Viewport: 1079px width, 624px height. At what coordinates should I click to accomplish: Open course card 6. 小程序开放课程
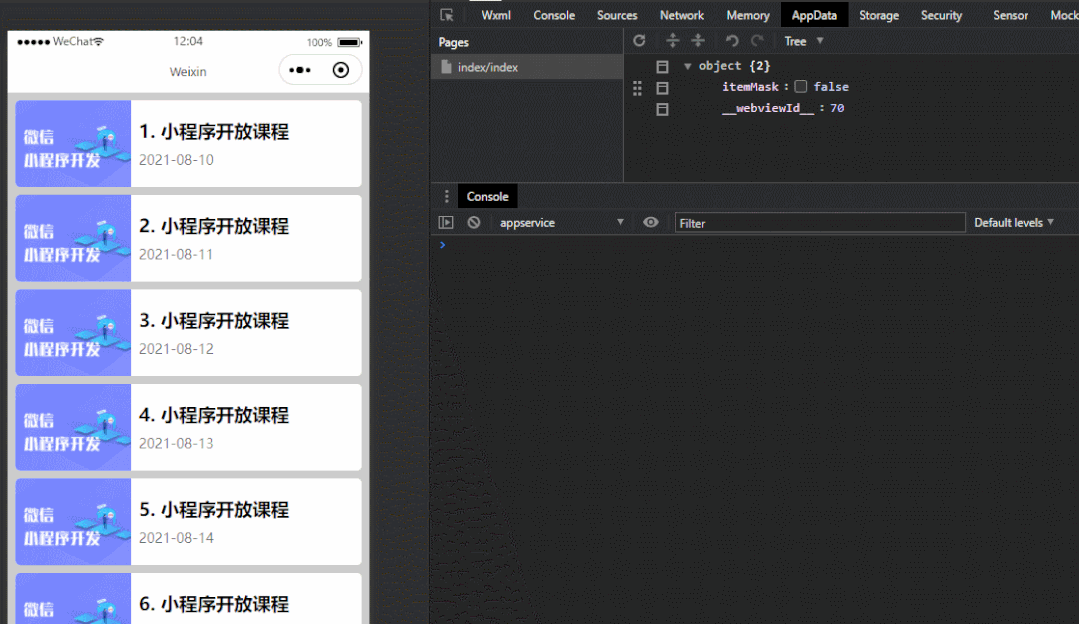[x=189, y=599]
